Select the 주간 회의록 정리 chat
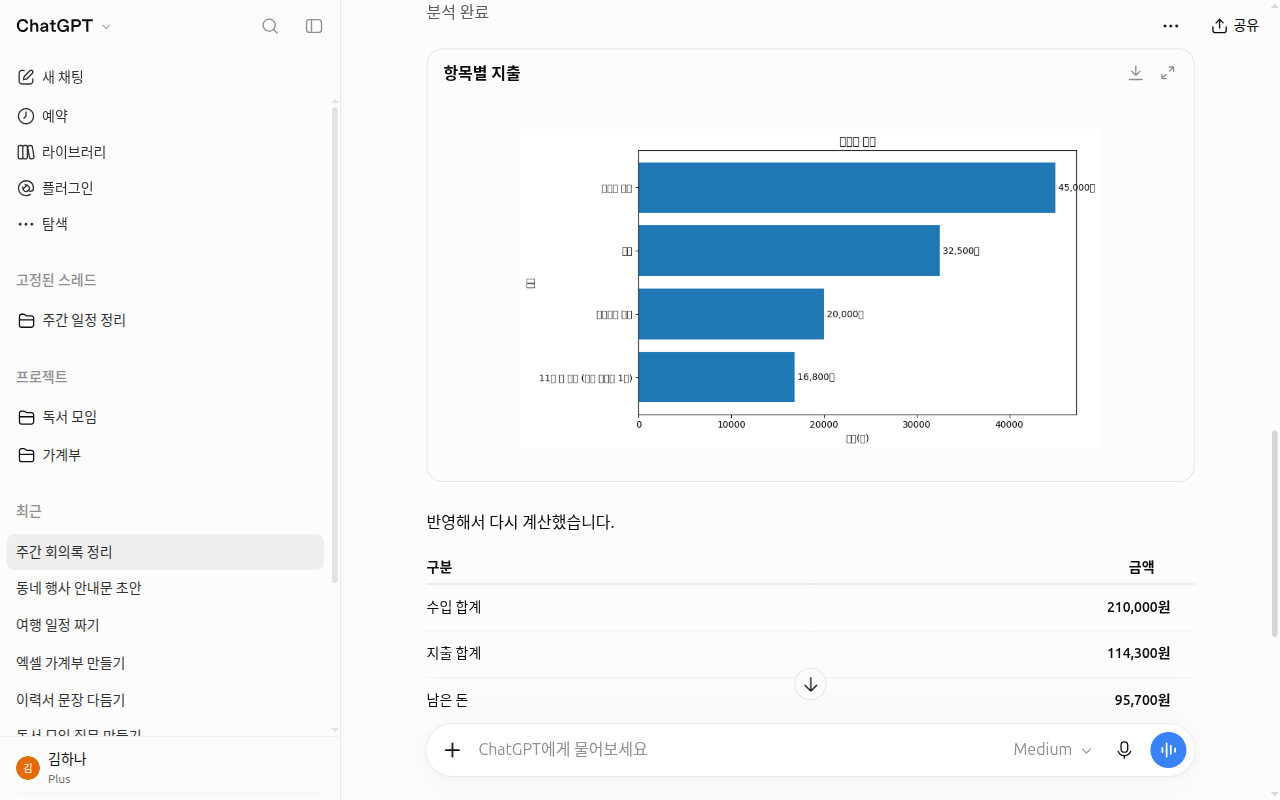1280x800 pixels. tap(165, 552)
